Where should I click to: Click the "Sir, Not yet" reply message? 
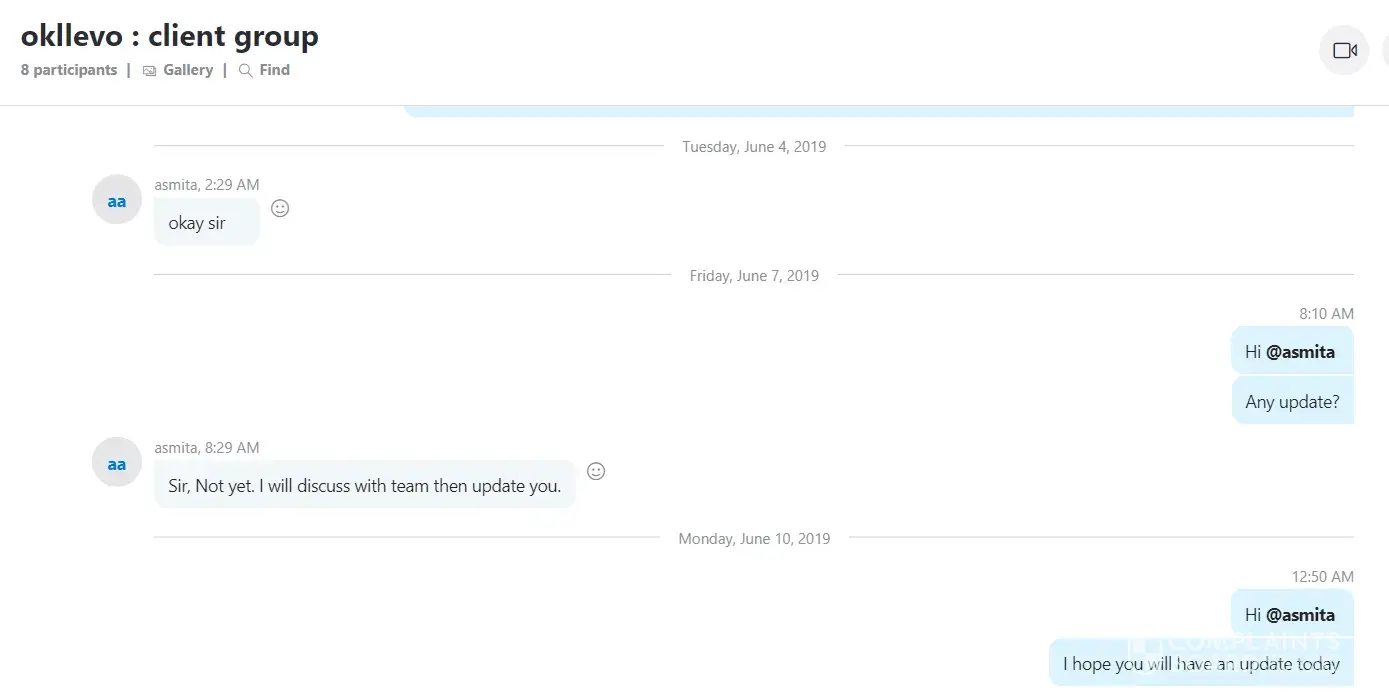click(364, 486)
